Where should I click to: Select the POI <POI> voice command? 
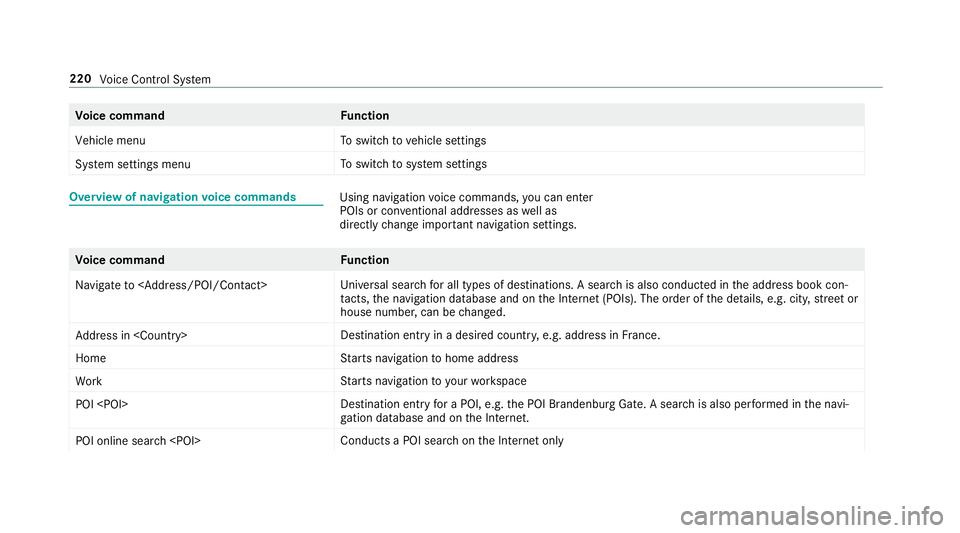102,404
